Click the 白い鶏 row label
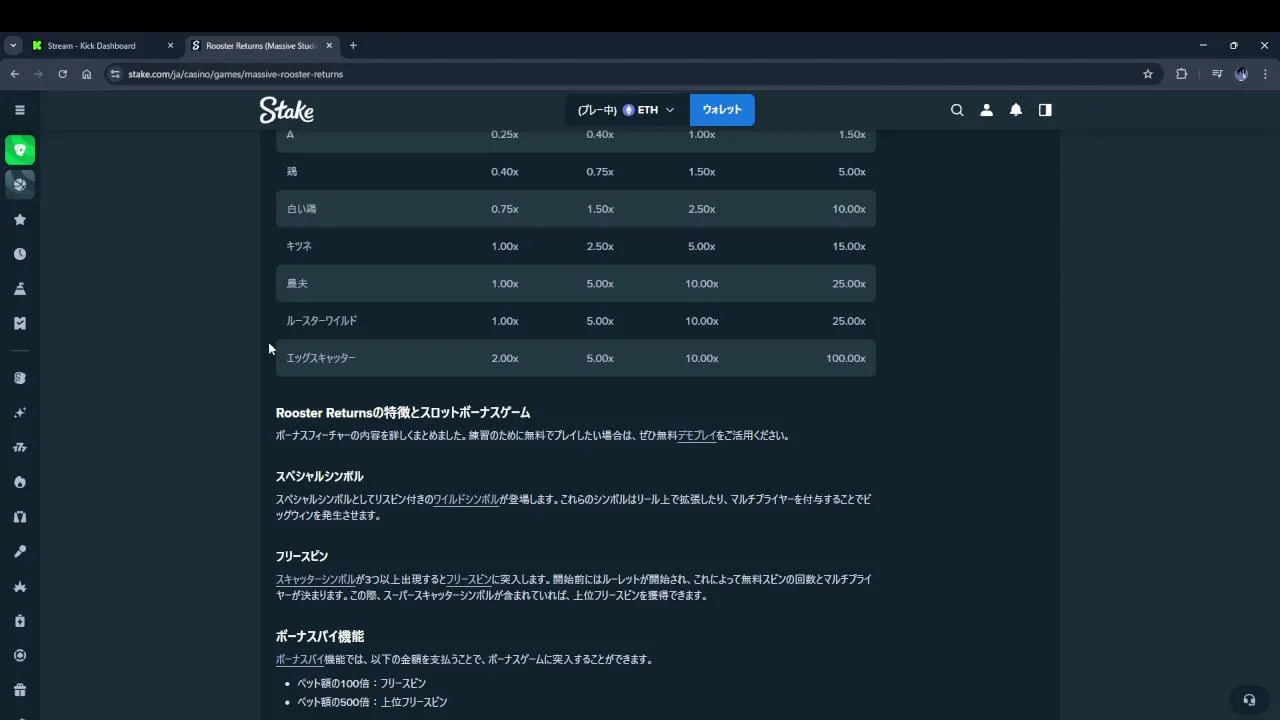1280x720 pixels. (x=301, y=209)
